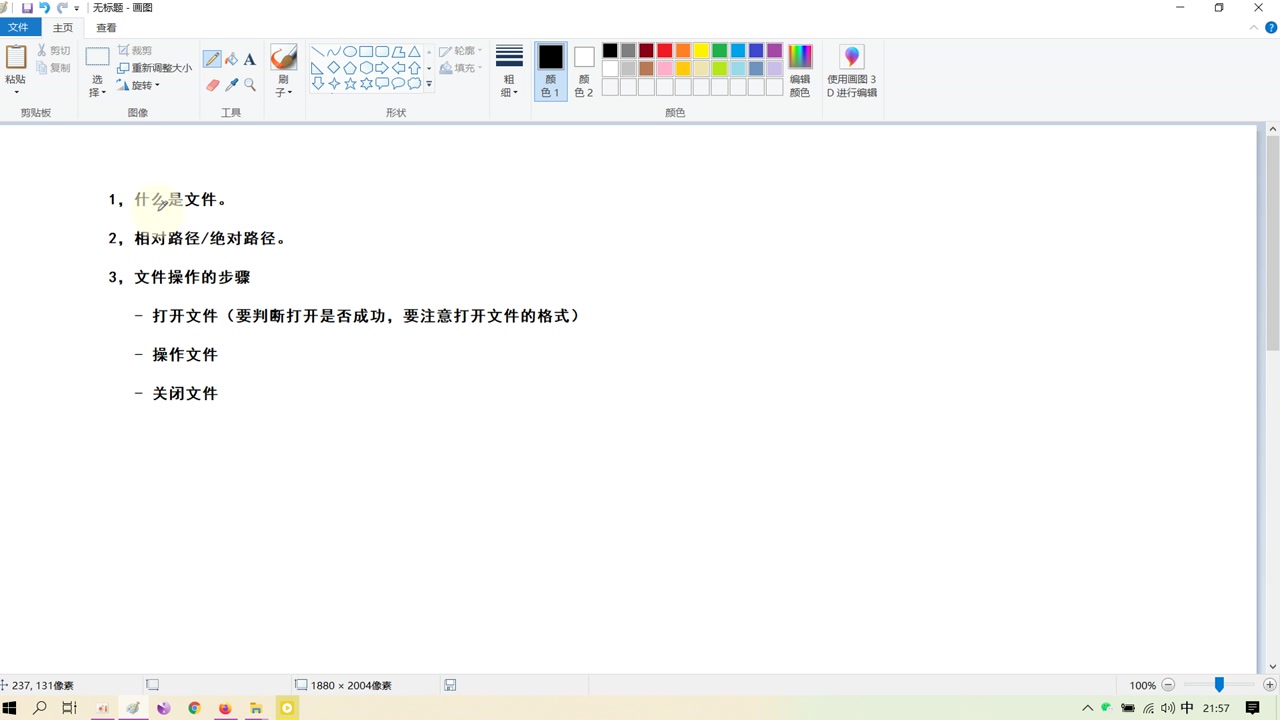
Task: Select the Brushes icon
Action: click(284, 57)
